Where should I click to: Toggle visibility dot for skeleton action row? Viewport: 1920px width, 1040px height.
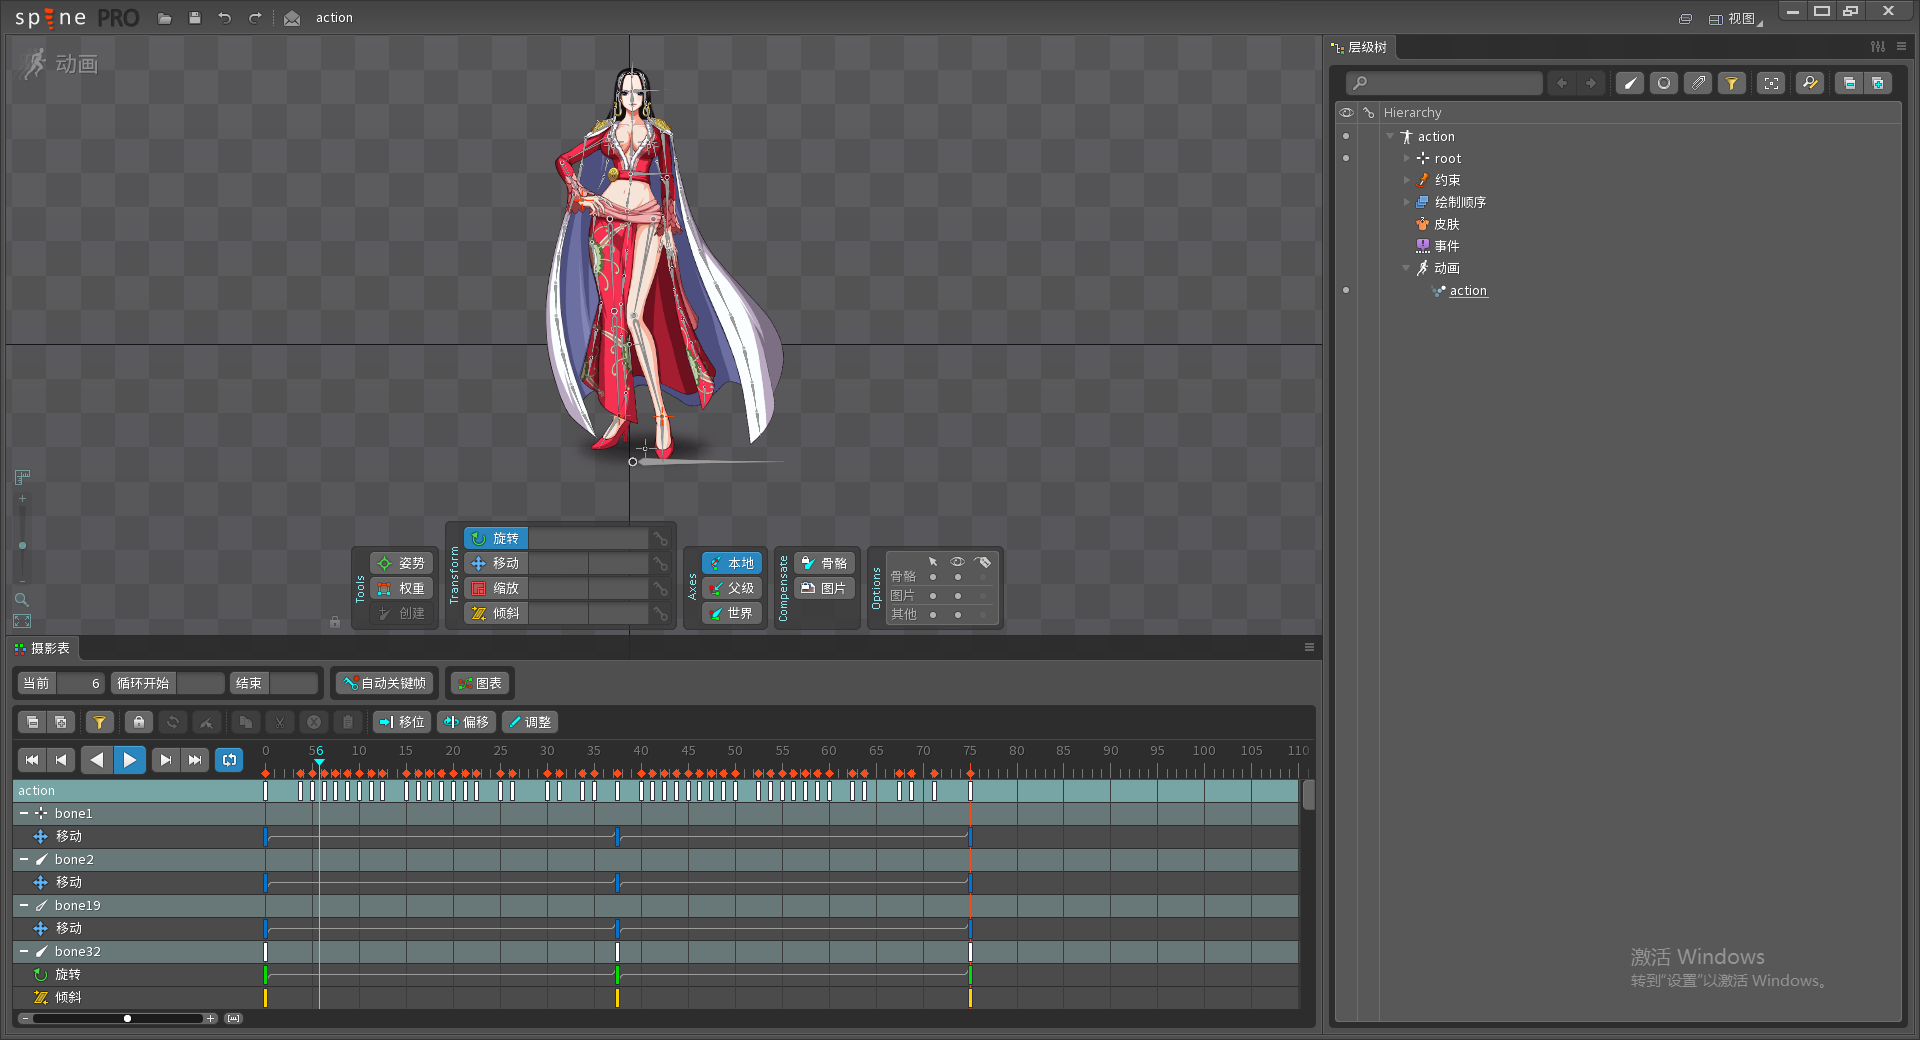pyautogui.click(x=1346, y=136)
